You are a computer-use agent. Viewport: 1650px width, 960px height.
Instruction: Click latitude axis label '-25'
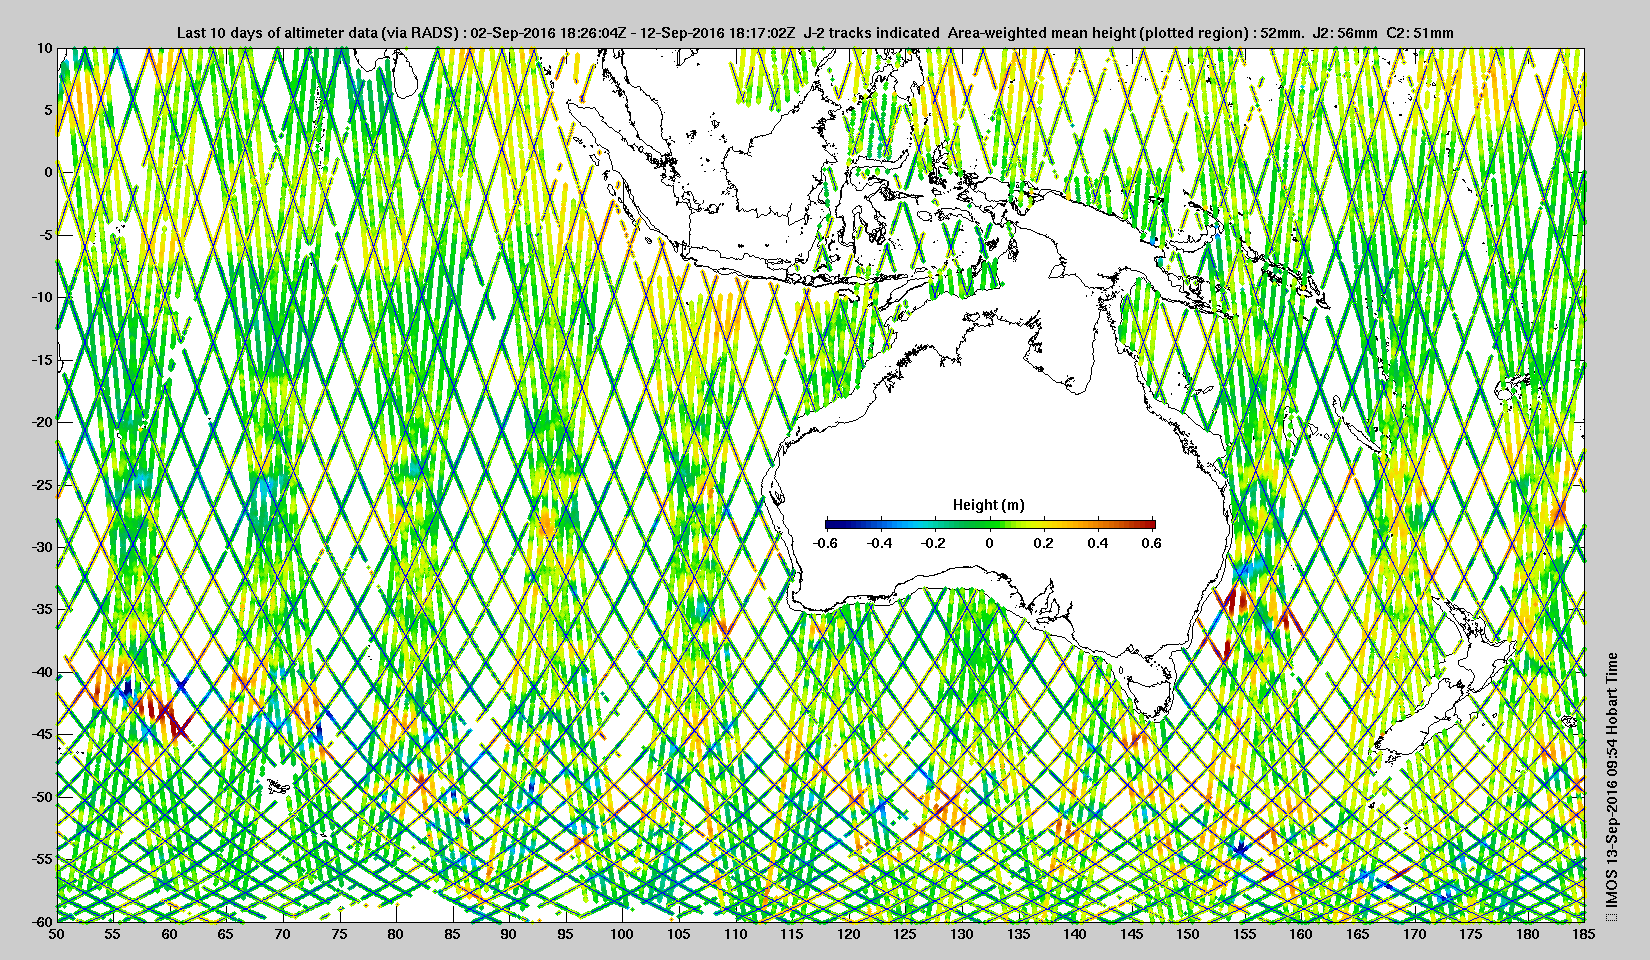coord(41,485)
